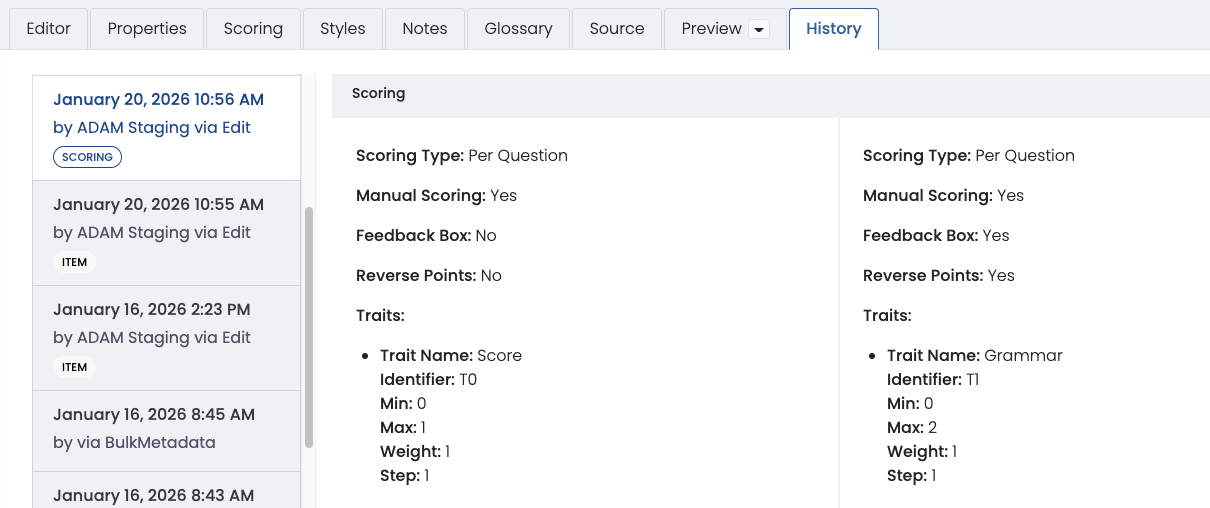Choose the January 16, 2026 2:23 PM revision

pyautogui.click(x=151, y=310)
